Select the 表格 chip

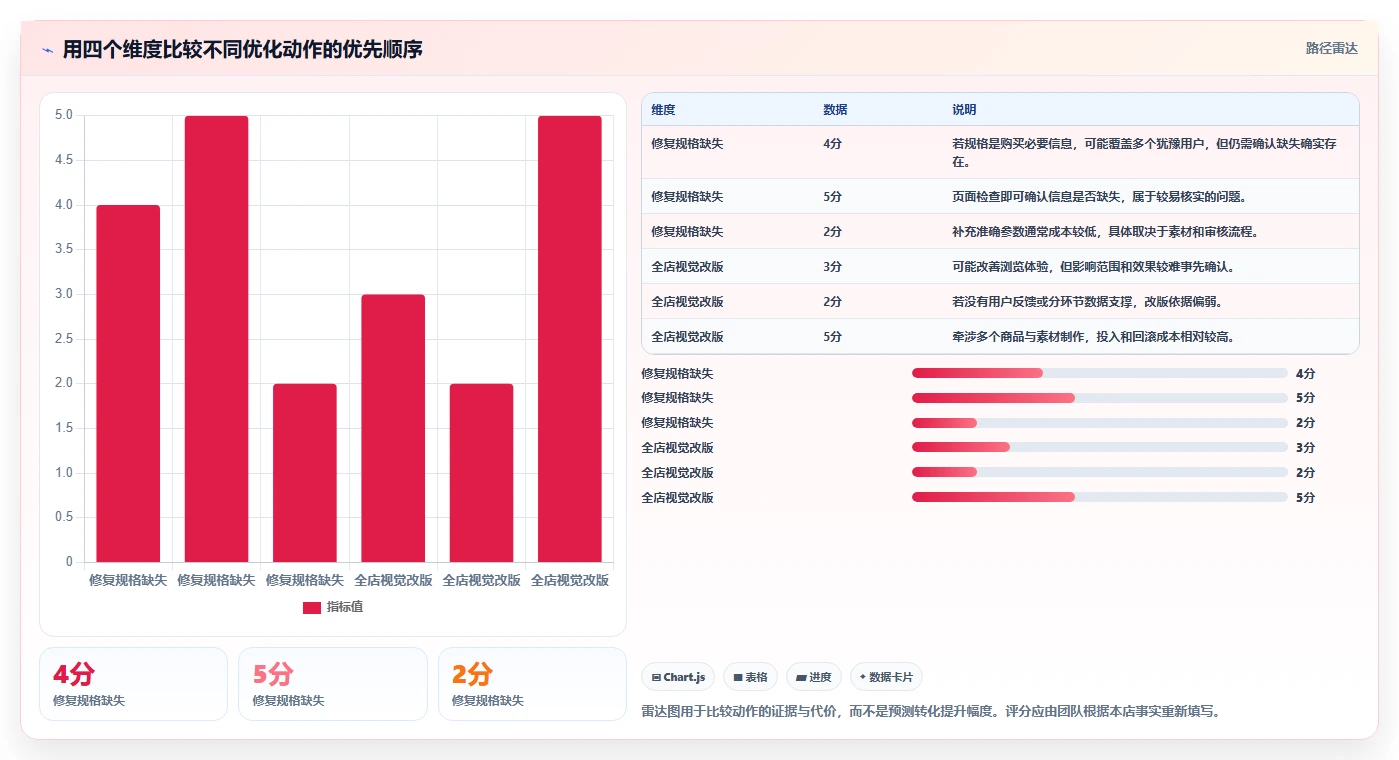tap(751, 677)
